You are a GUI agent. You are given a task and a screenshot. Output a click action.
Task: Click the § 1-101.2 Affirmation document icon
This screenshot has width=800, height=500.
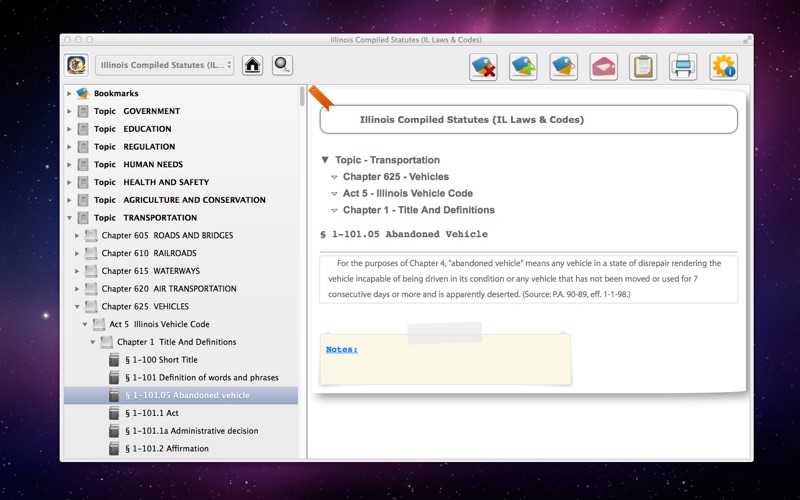coord(114,448)
